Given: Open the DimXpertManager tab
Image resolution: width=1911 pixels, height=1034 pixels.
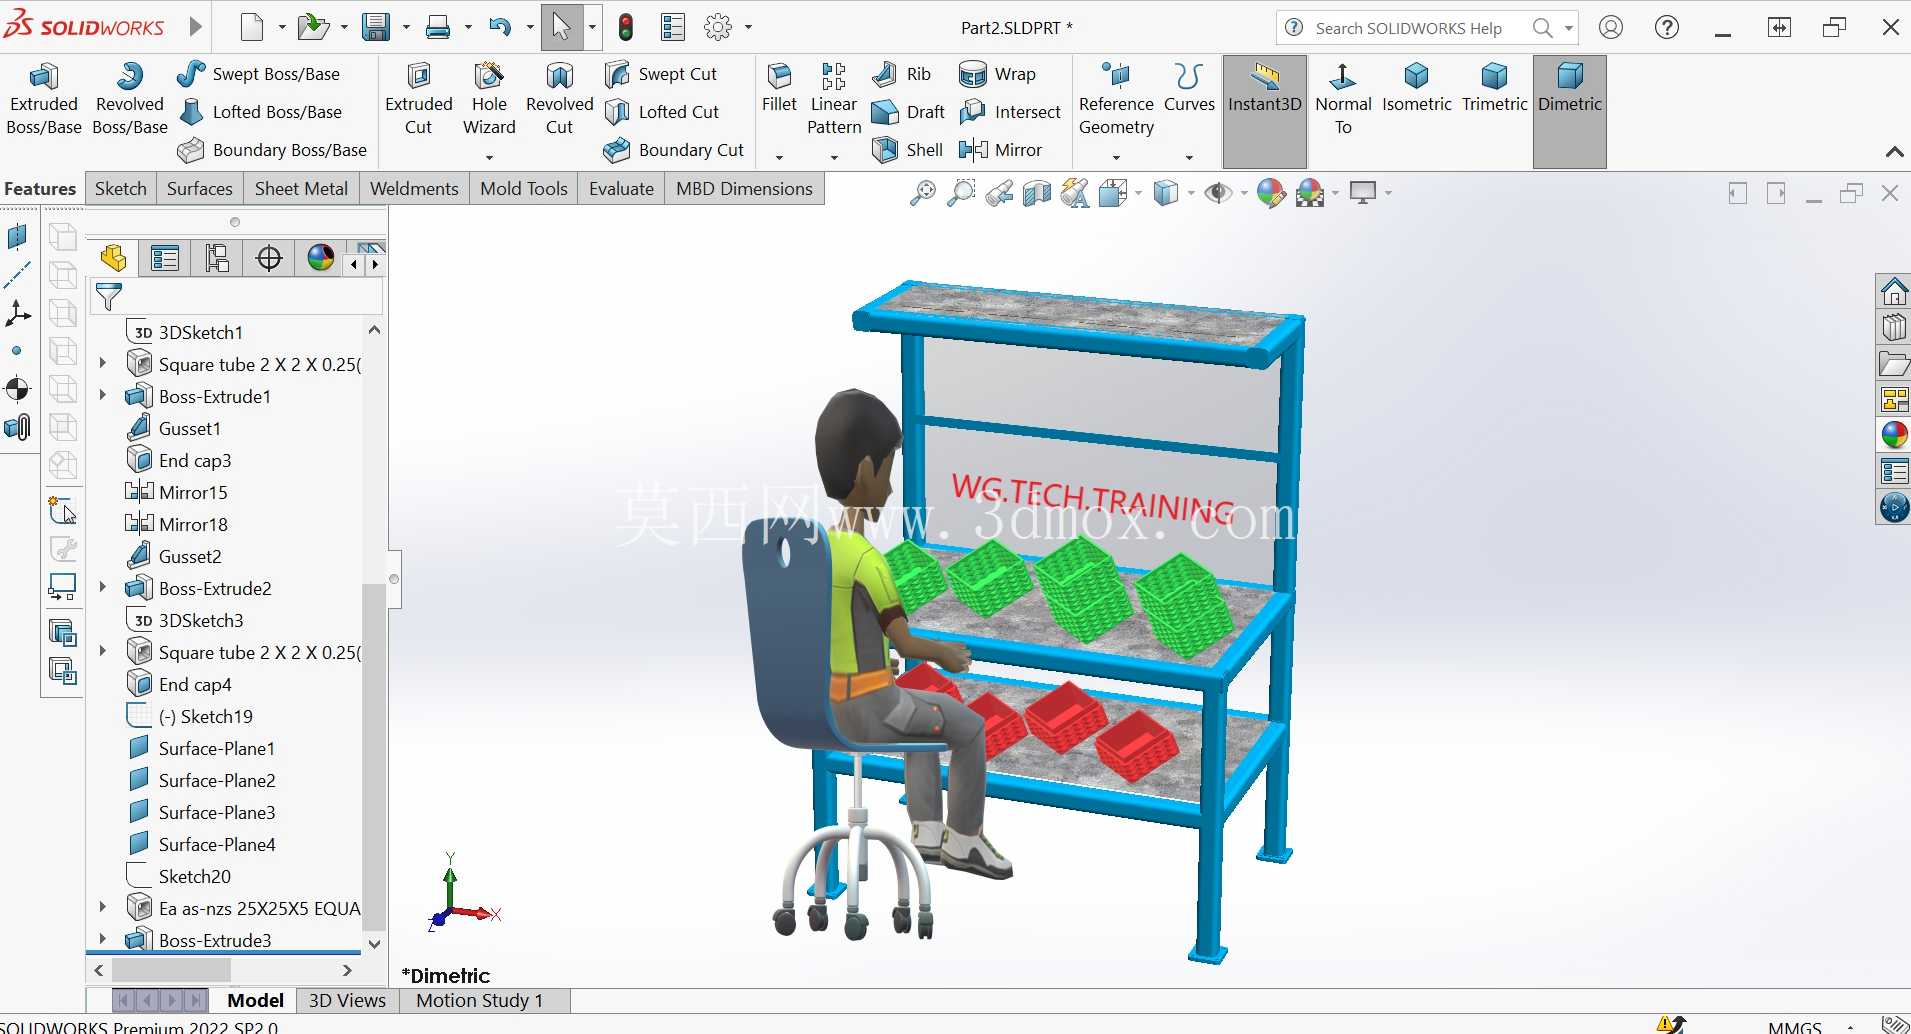Looking at the screenshot, I should tap(269, 259).
